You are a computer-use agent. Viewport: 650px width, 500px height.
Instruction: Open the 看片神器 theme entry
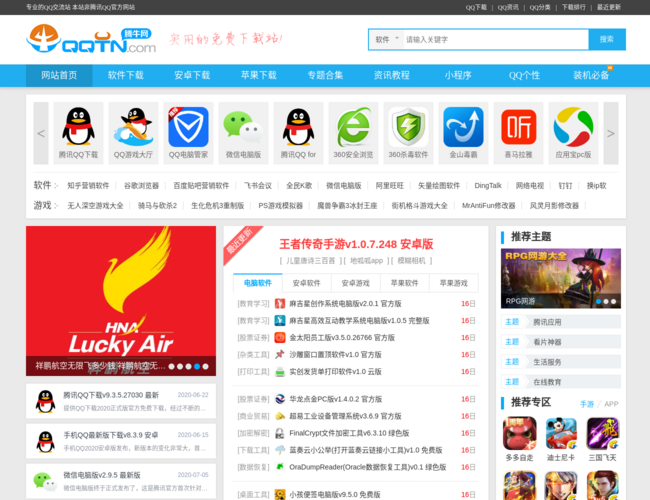tap(561, 342)
